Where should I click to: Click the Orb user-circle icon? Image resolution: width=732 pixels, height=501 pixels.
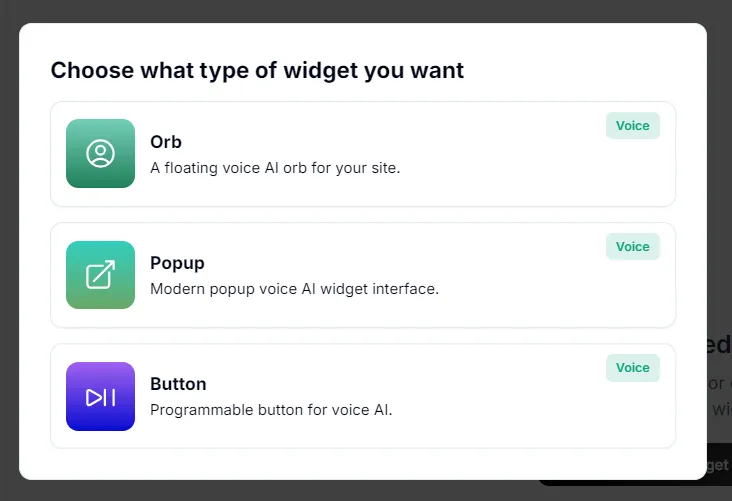point(100,153)
